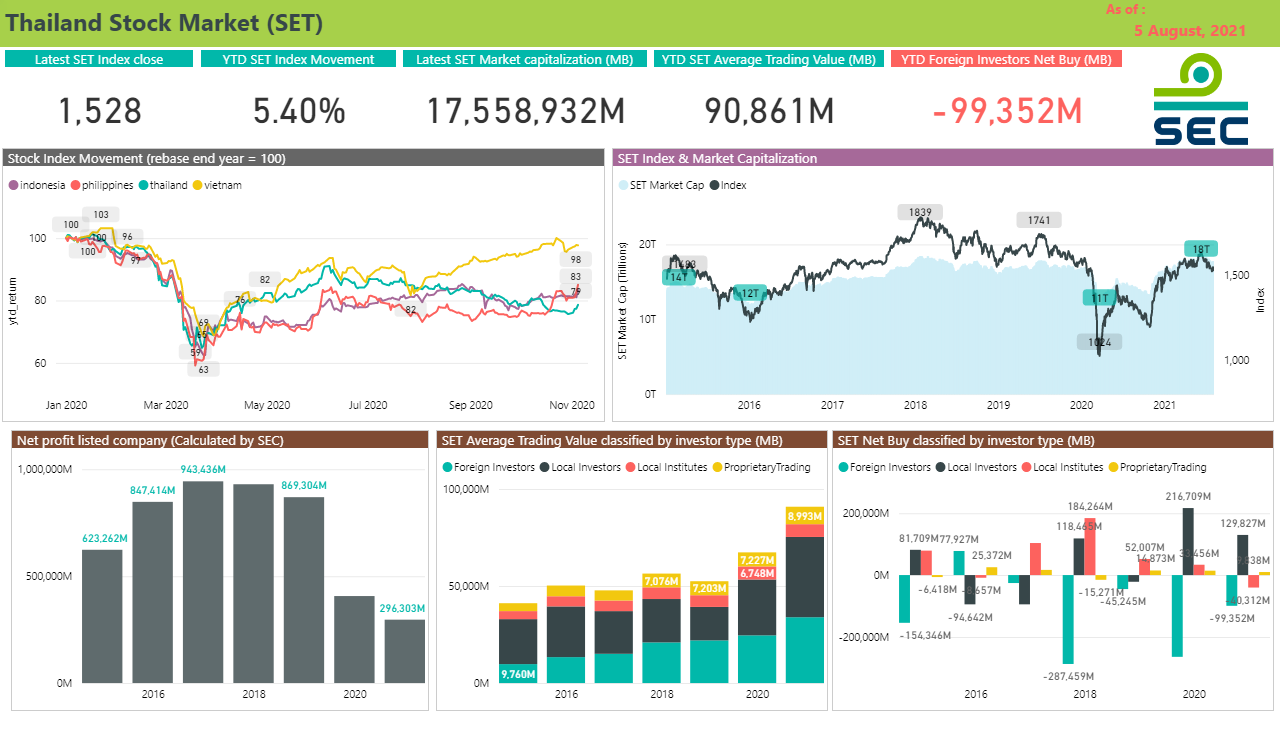Select the 7,227M yellow bar segment
1280x740 pixels.
click(758, 559)
